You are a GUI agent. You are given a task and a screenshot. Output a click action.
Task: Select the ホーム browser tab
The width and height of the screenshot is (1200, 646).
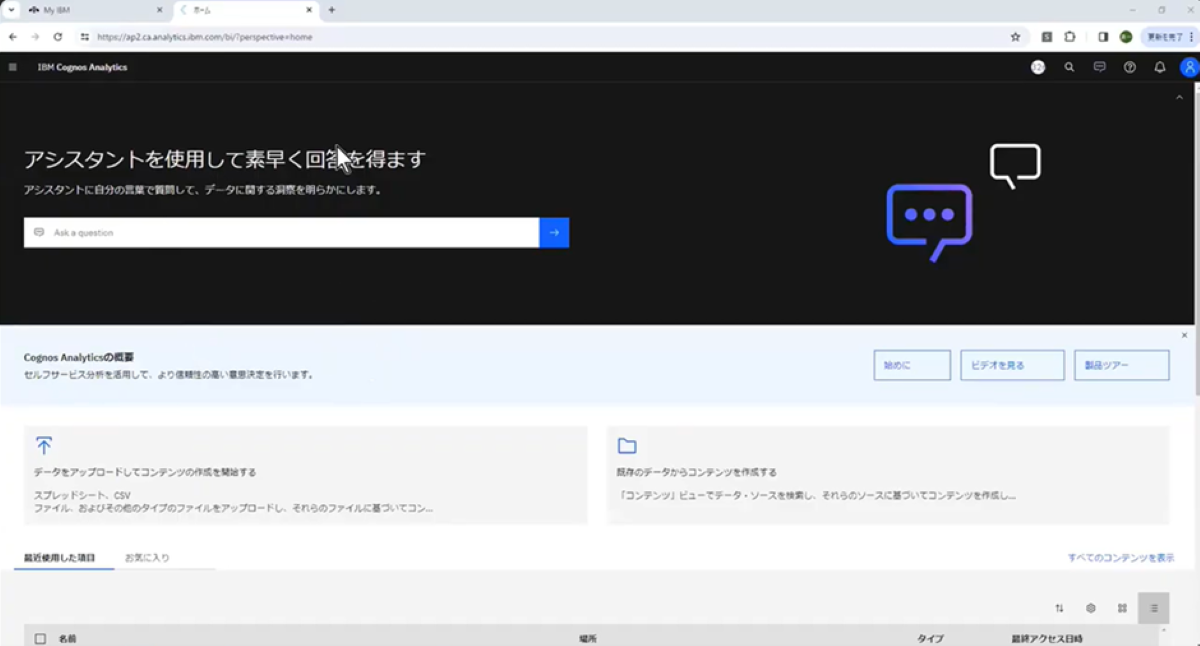[247, 10]
